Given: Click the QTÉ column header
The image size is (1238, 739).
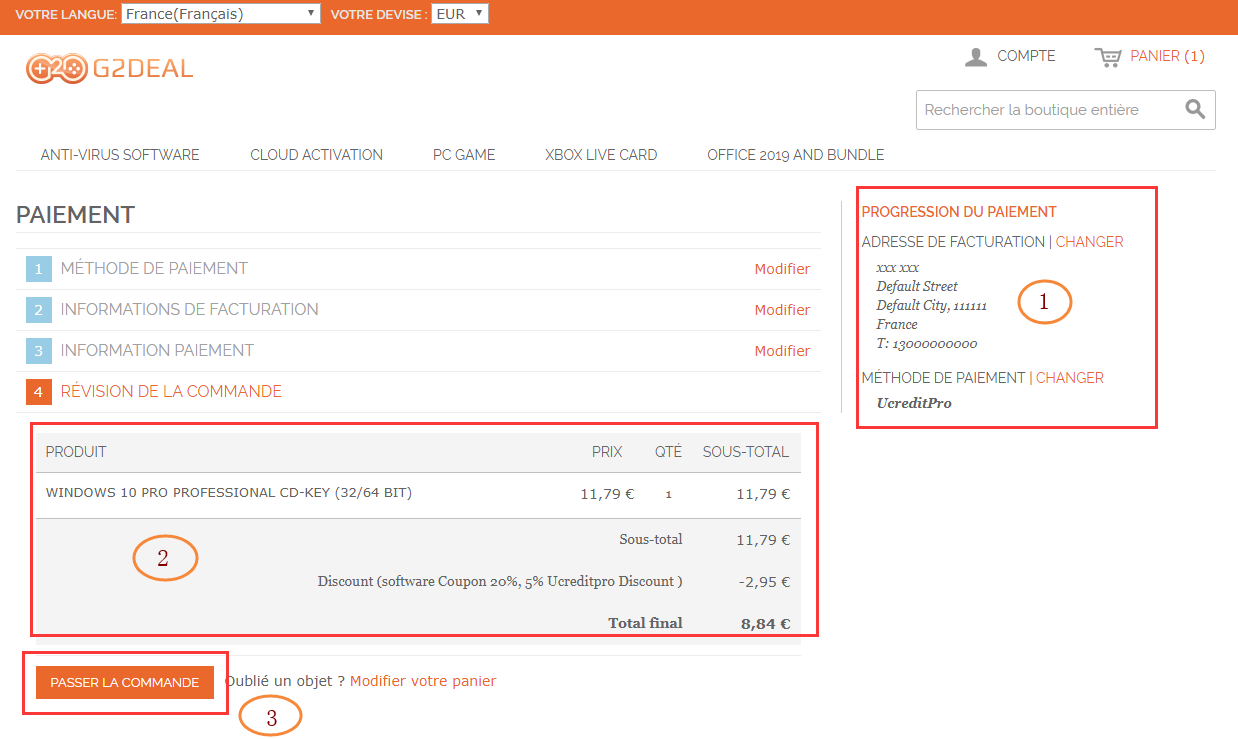Looking at the screenshot, I should click(668, 452).
